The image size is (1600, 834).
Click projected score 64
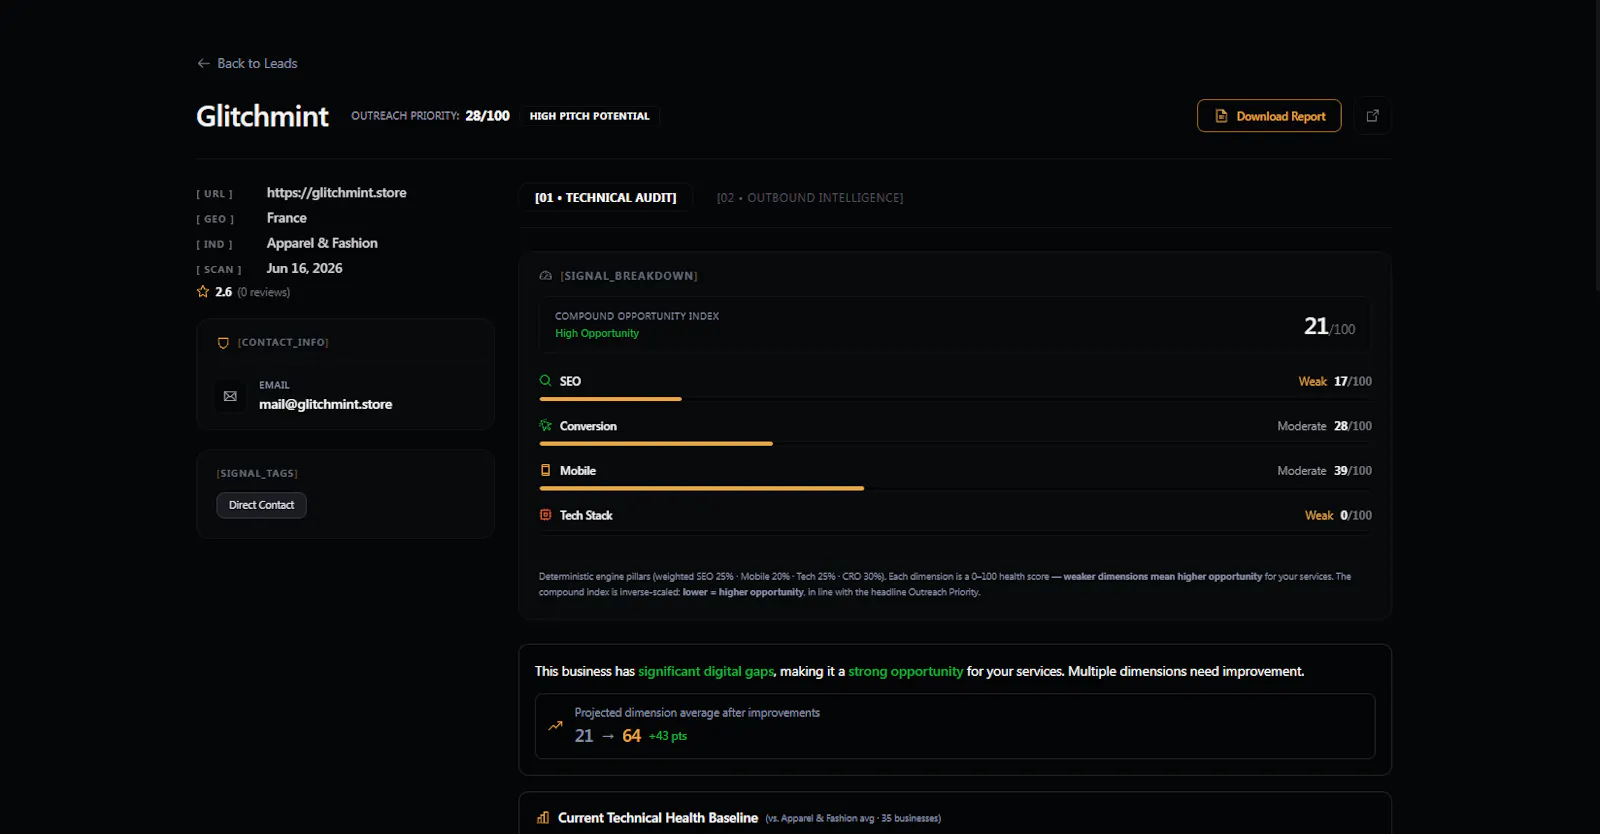point(631,736)
